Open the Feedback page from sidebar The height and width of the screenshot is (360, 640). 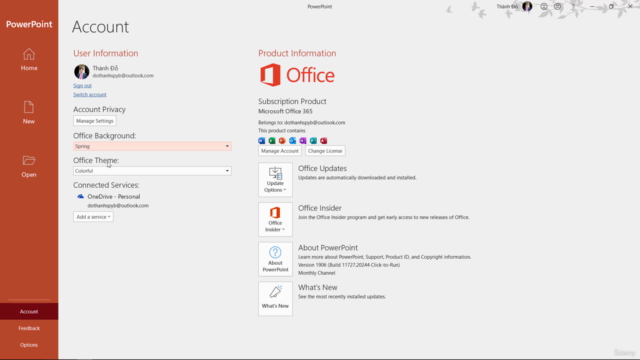click(x=29, y=328)
